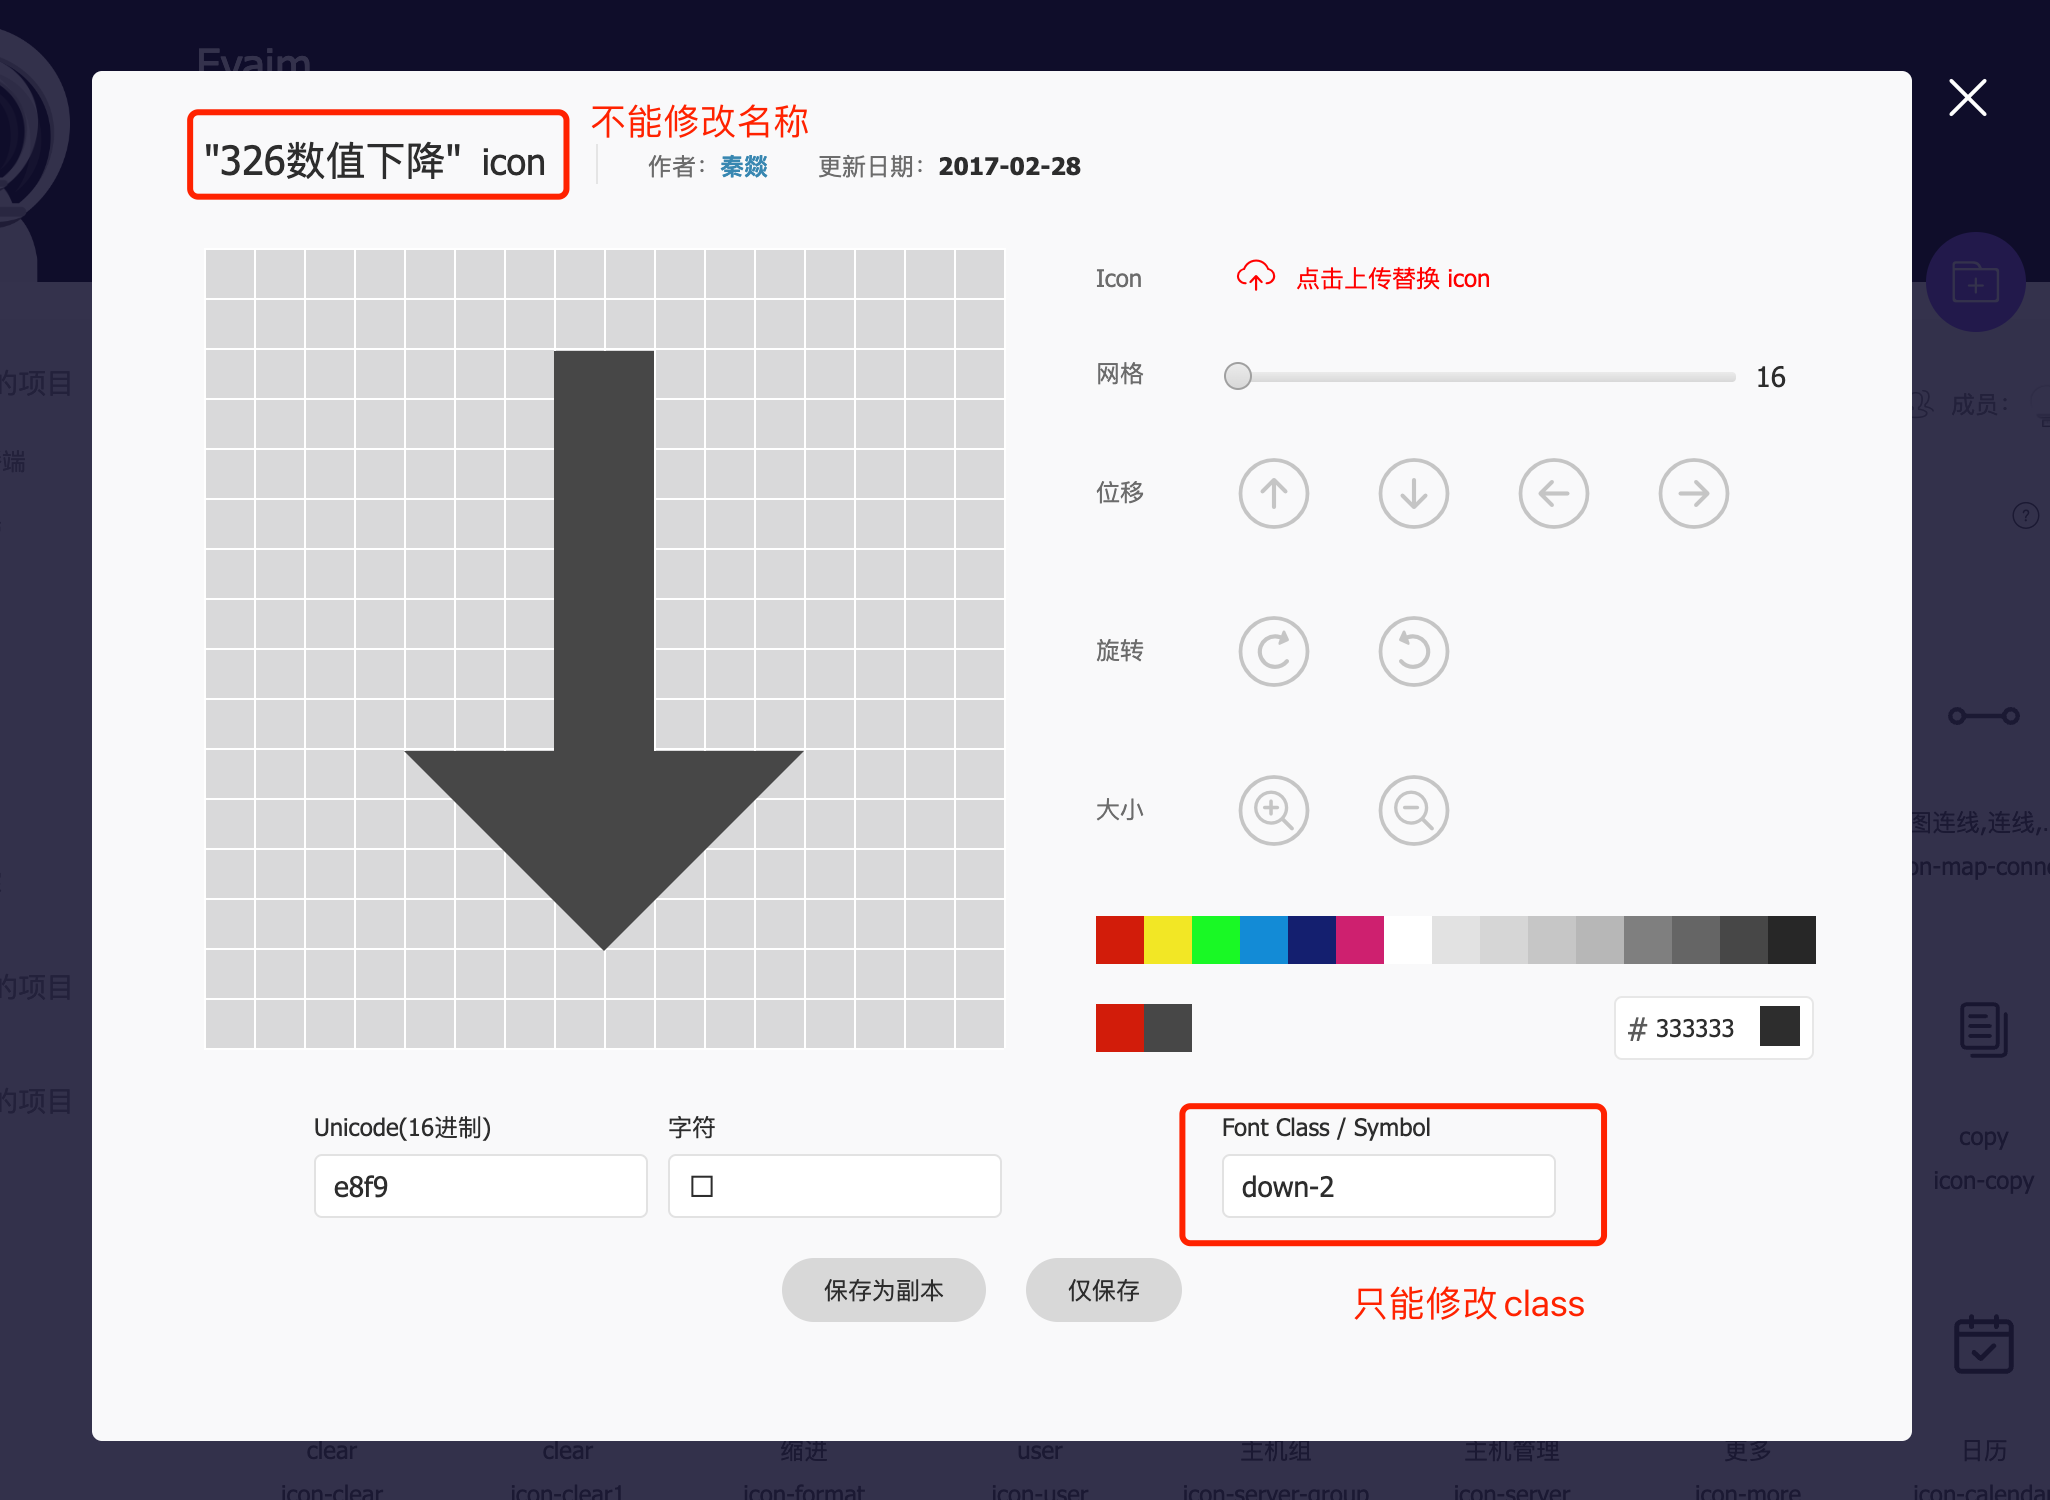Shift icon downward with down arrow

(1414, 493)
